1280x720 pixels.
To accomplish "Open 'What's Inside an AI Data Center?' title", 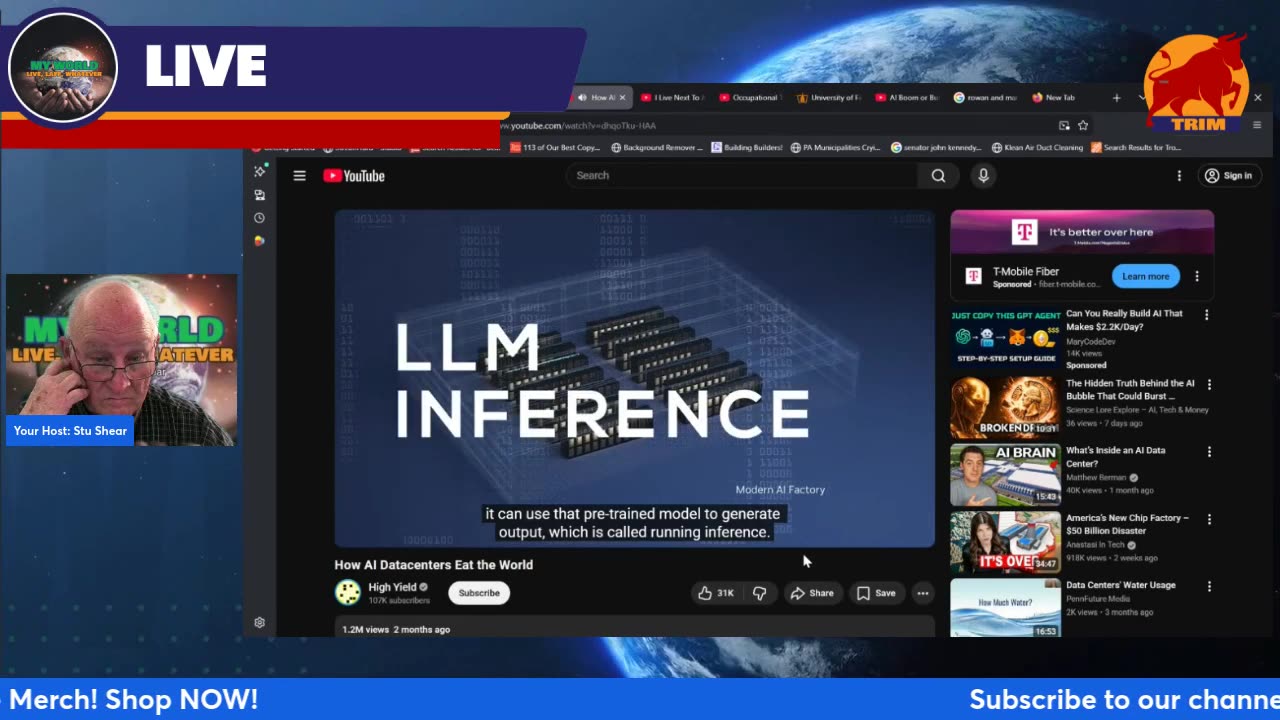I will tap(1116, 457).
